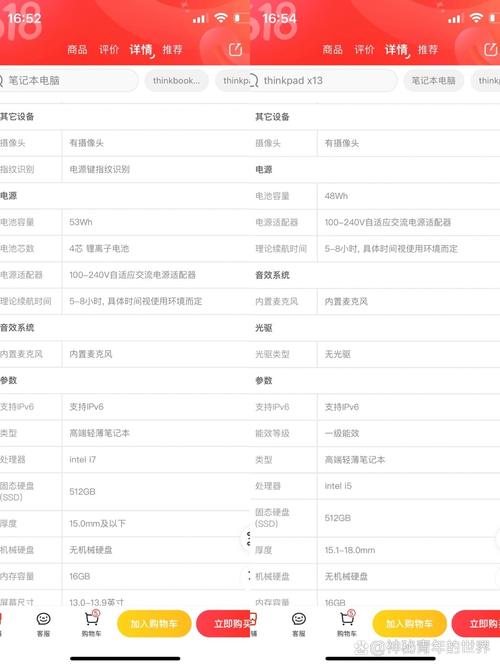Tap share icon in right phone screen
The height and width of the screenshot is (666, 500).
(x=491, y=50)
